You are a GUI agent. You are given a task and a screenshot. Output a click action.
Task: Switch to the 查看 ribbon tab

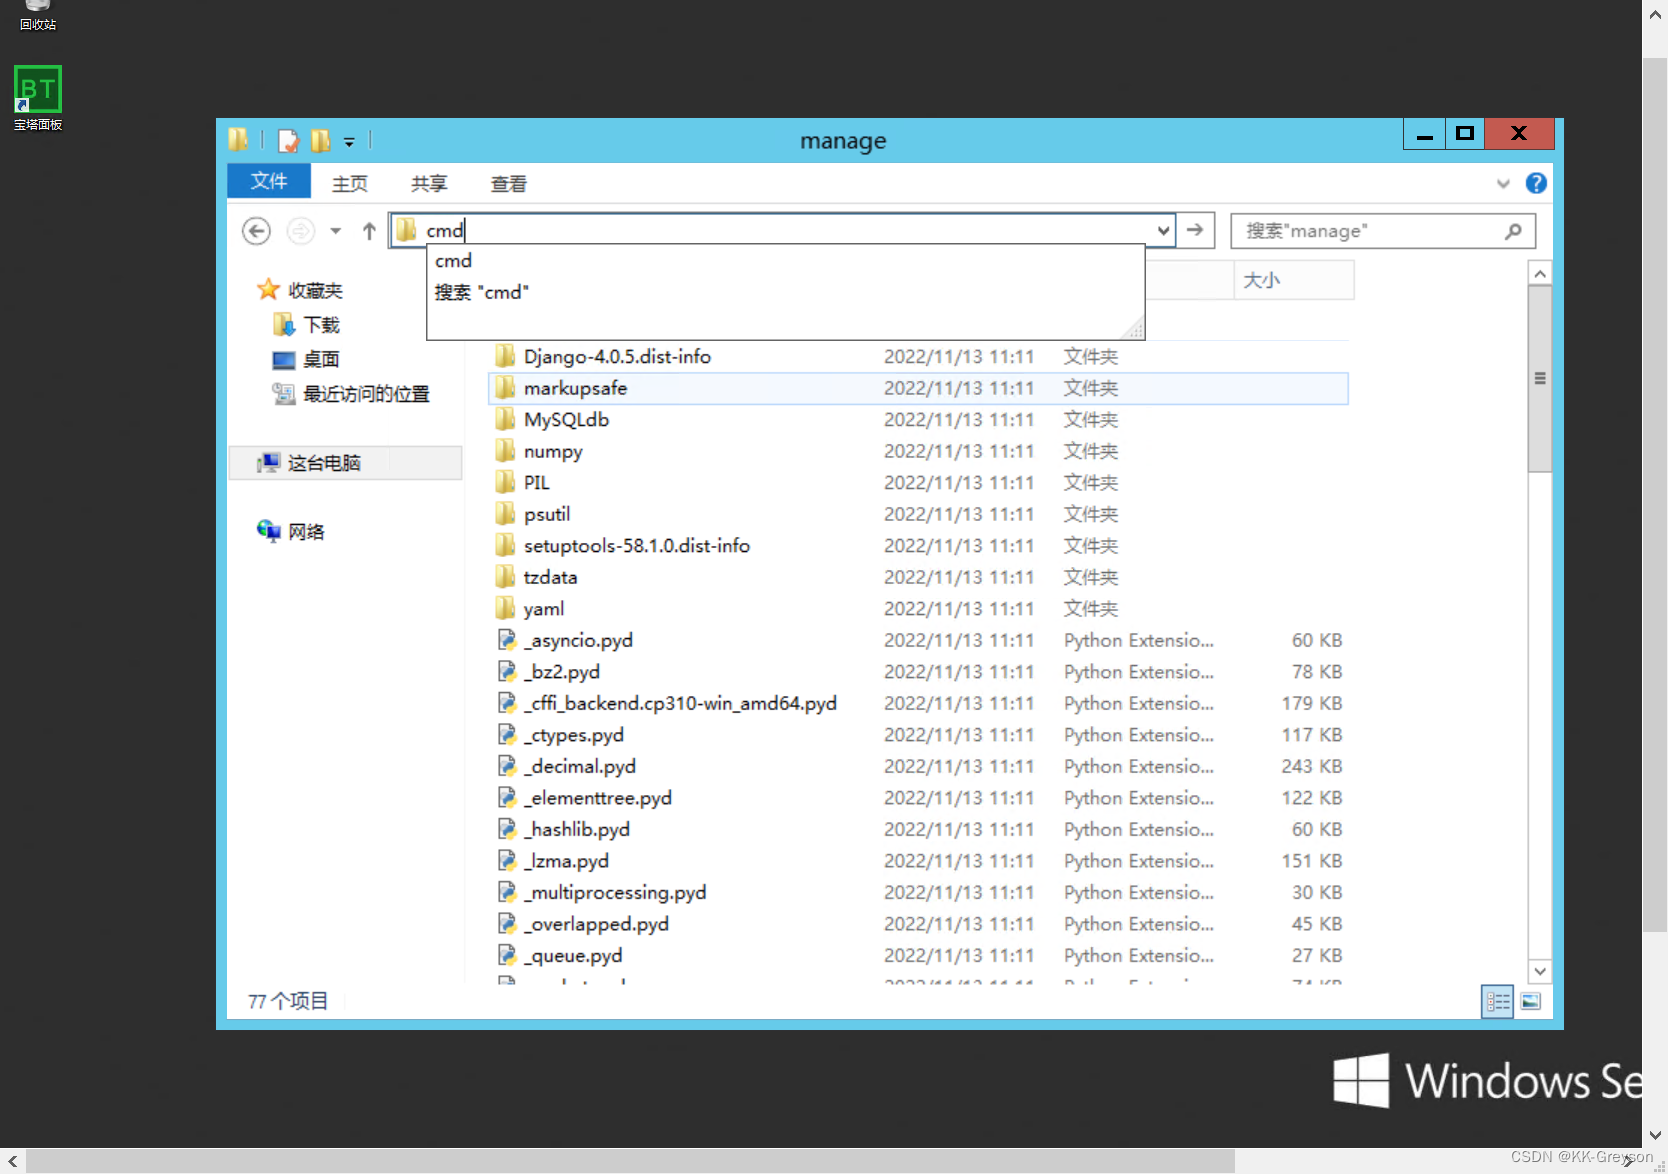click(508, 184)
